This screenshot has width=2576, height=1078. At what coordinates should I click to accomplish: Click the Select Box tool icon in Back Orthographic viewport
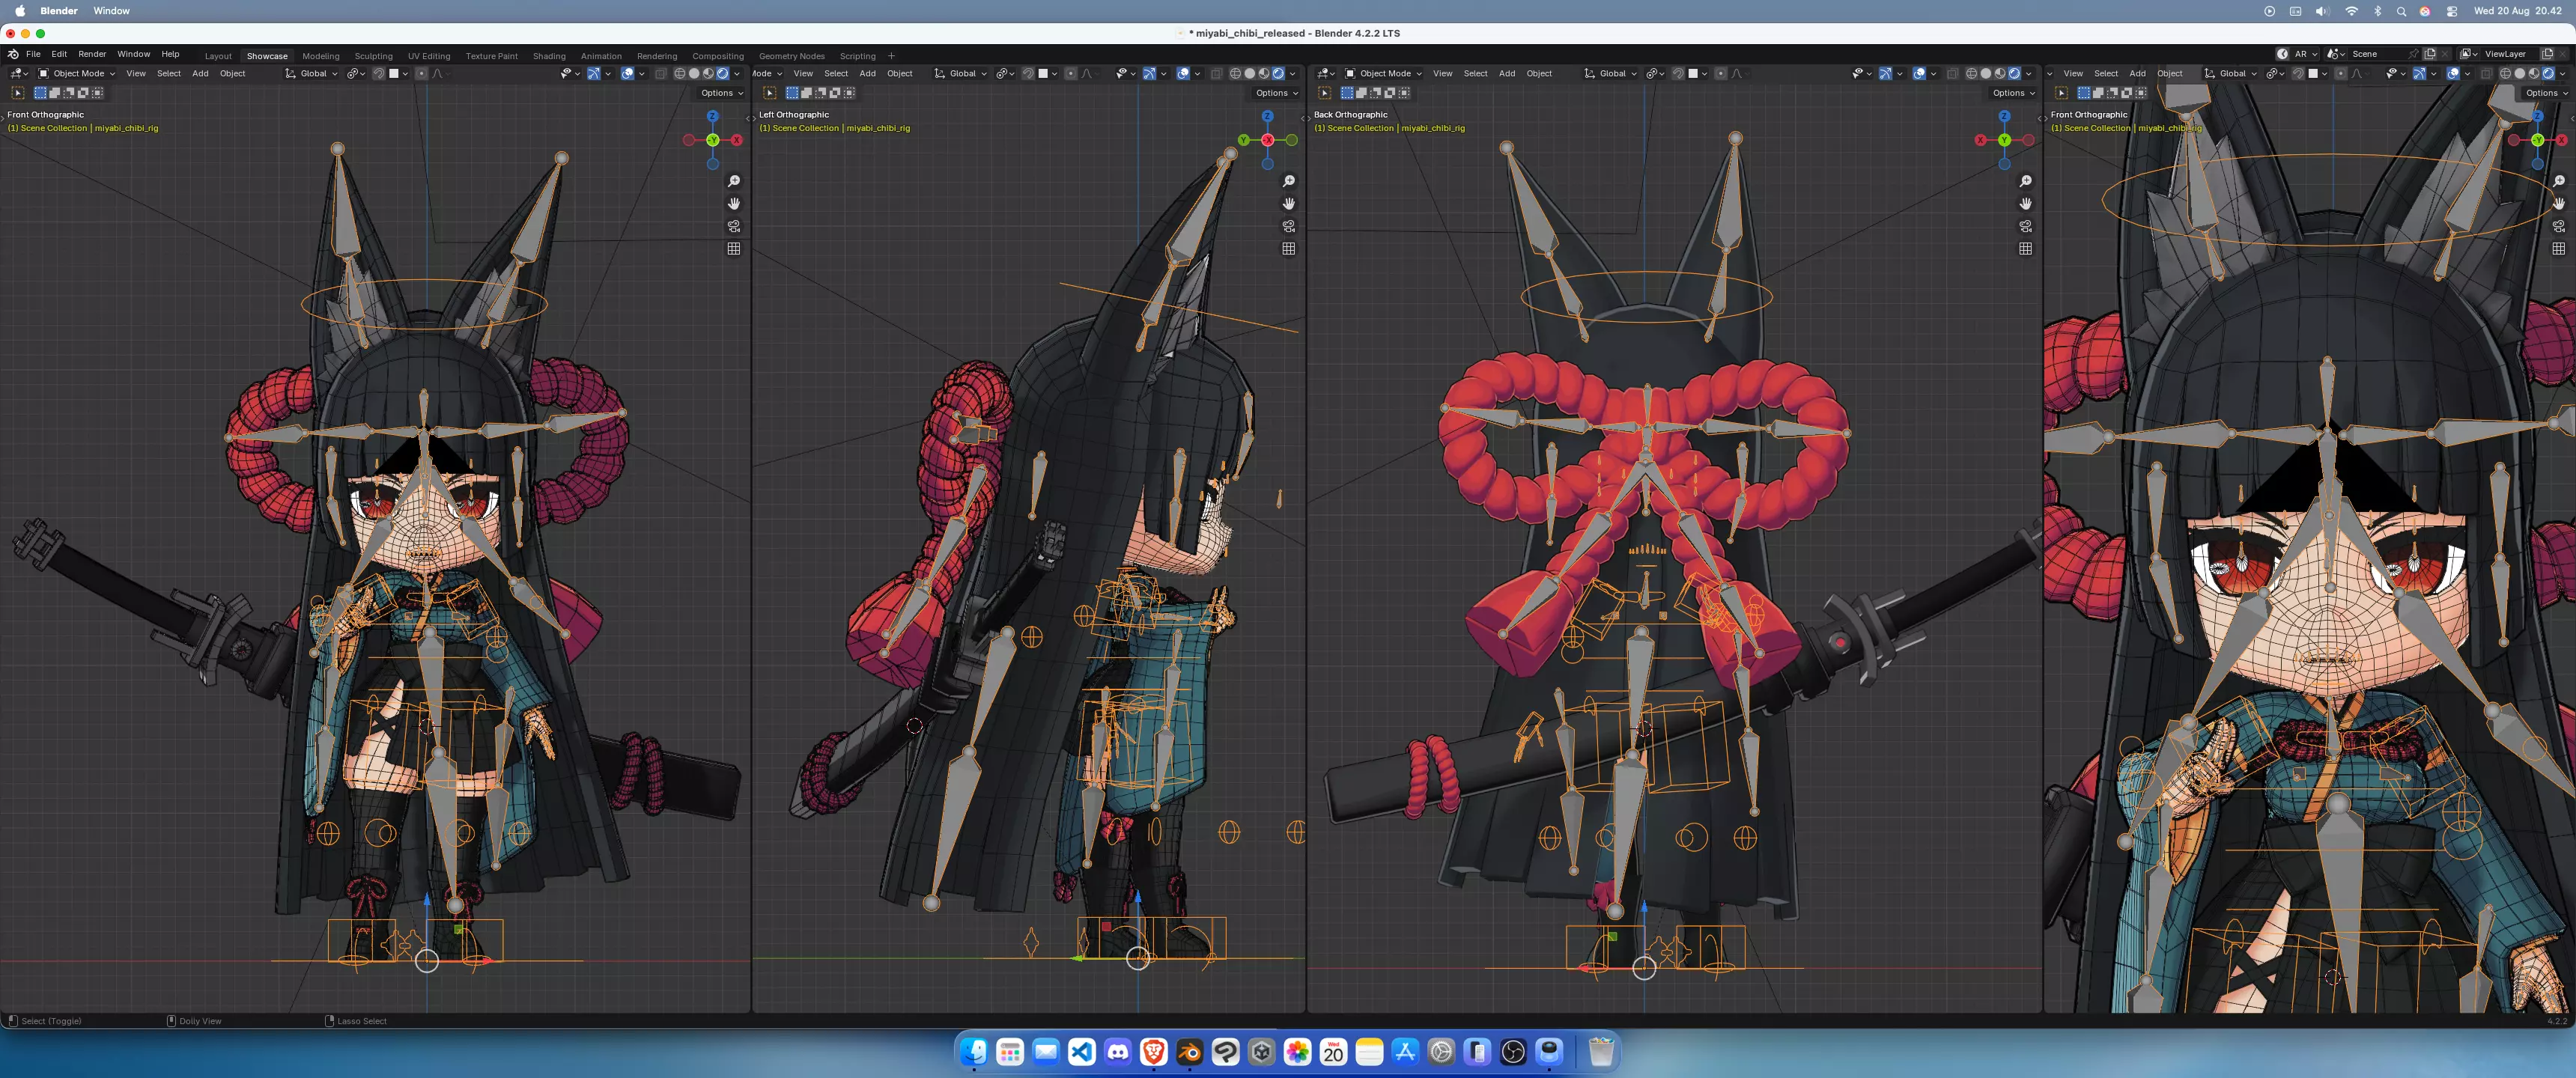click(x=1324, y=93)
